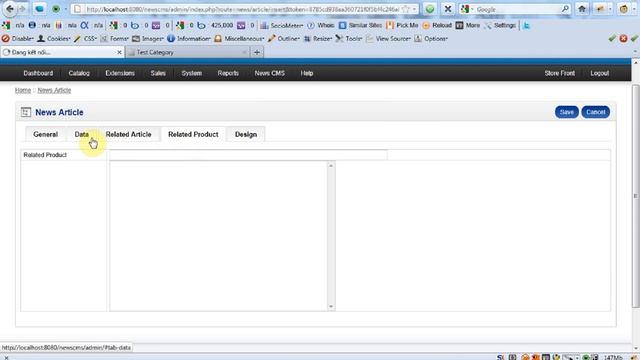Image resolution: width=640 pixels, height=360 pixels.
Task: Open the More toolbar item
Action: tap(468, 25)
